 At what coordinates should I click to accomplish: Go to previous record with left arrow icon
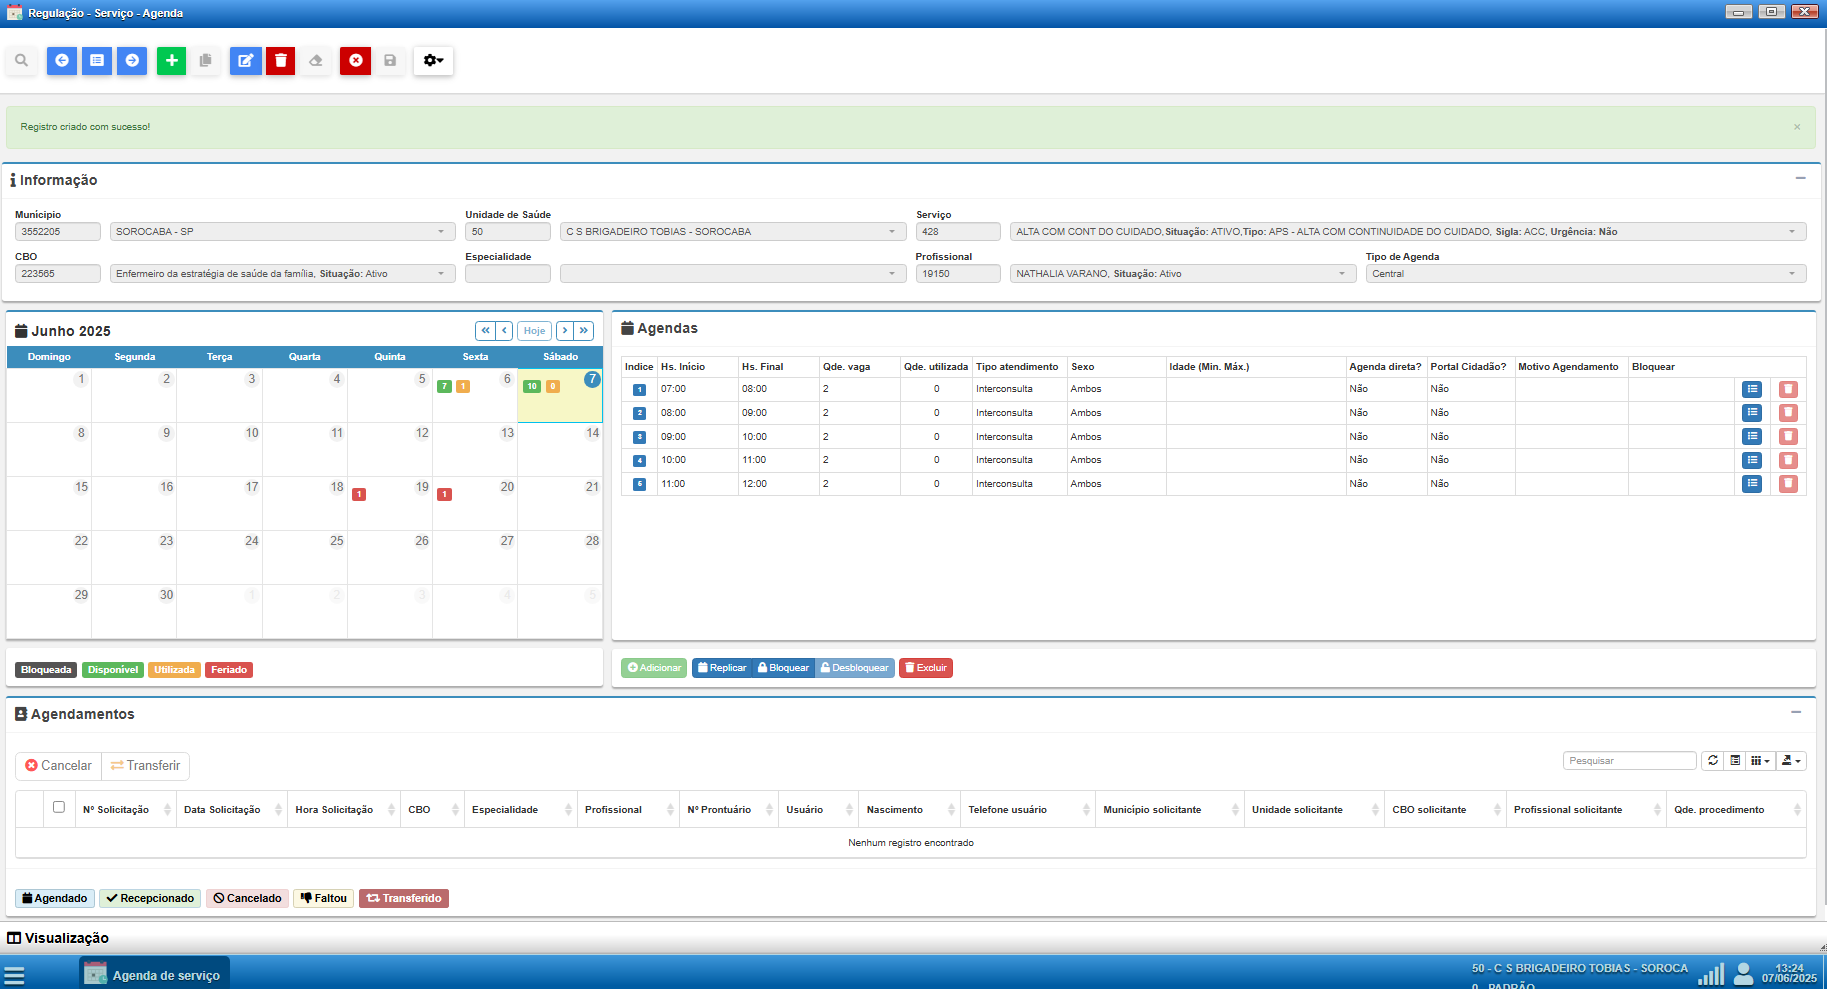click(62, 61)
